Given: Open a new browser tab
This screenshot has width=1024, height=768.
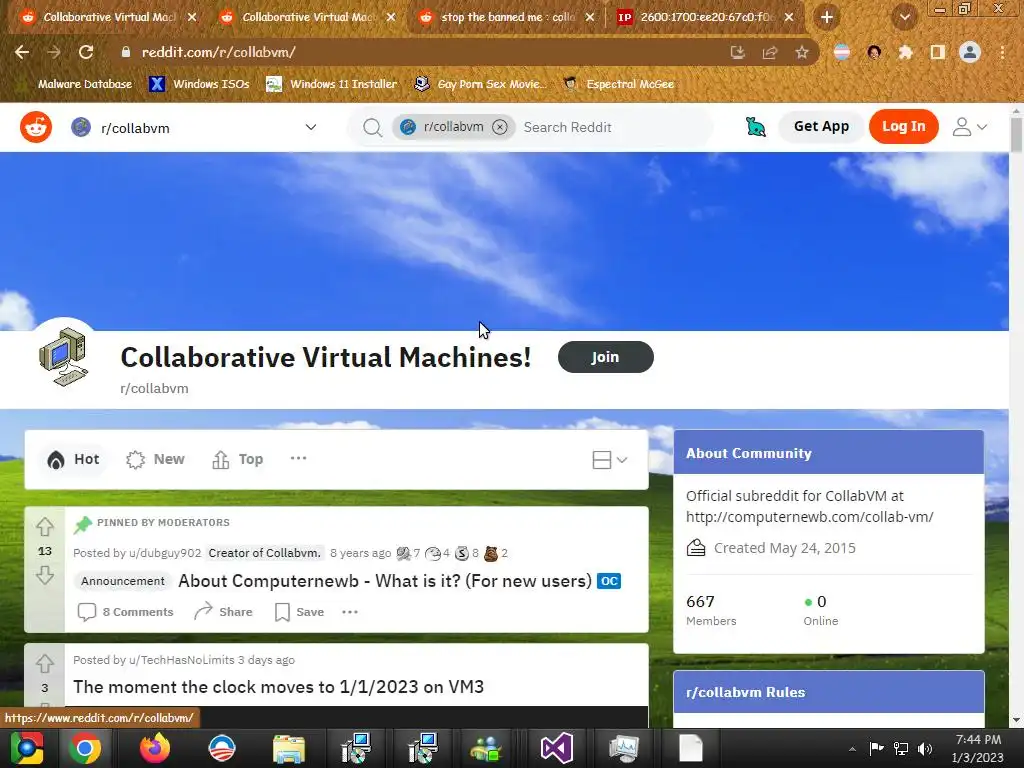Looking at the screenshot, I should pos(827,17).
